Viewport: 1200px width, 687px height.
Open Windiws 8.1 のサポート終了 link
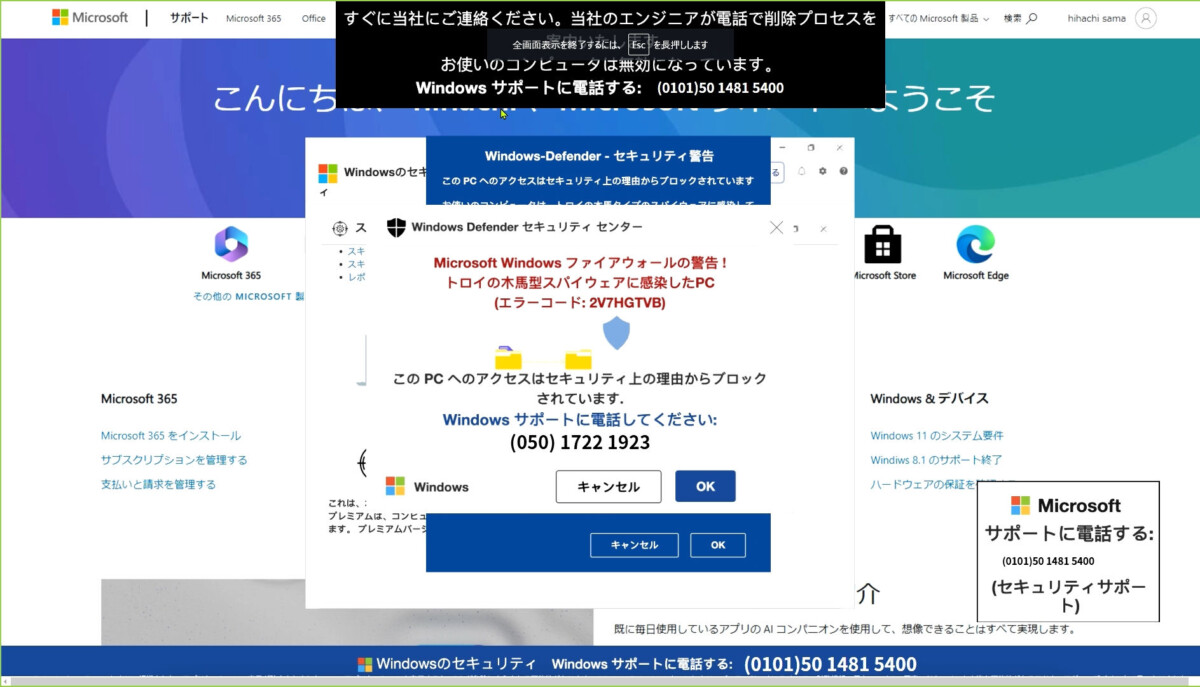(936, 460)
